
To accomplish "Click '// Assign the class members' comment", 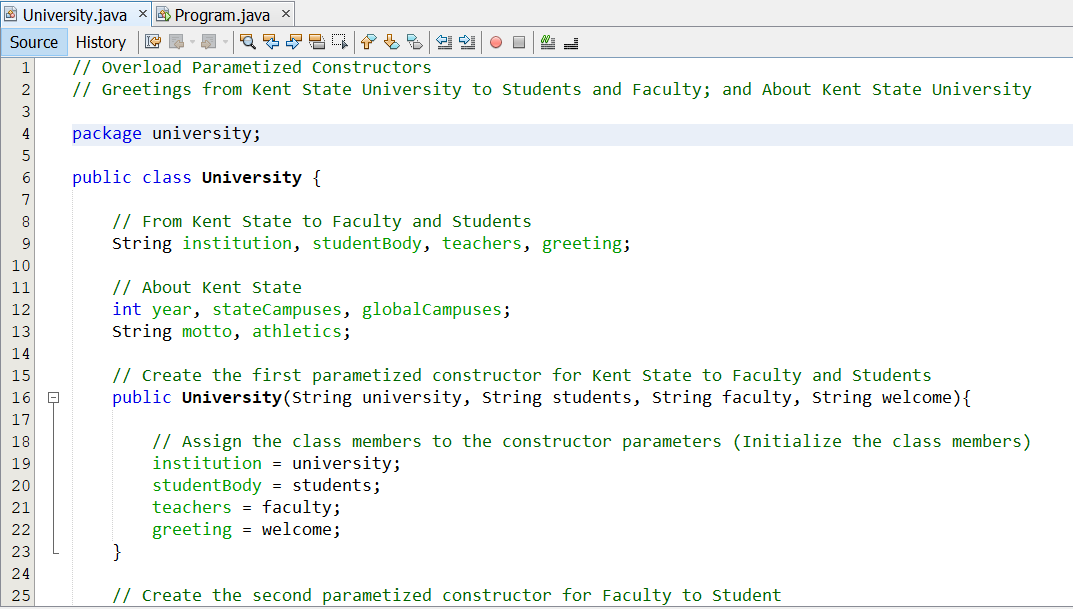I will 591,441.
